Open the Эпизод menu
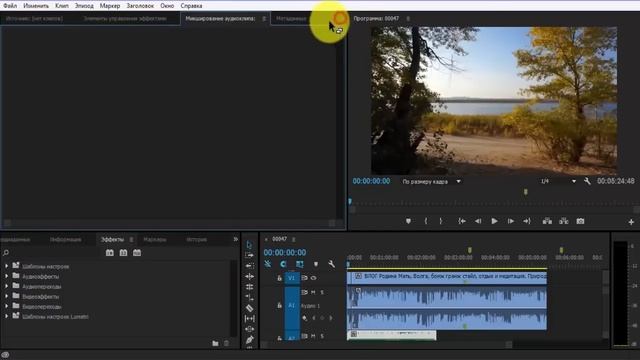 point(84,6)
